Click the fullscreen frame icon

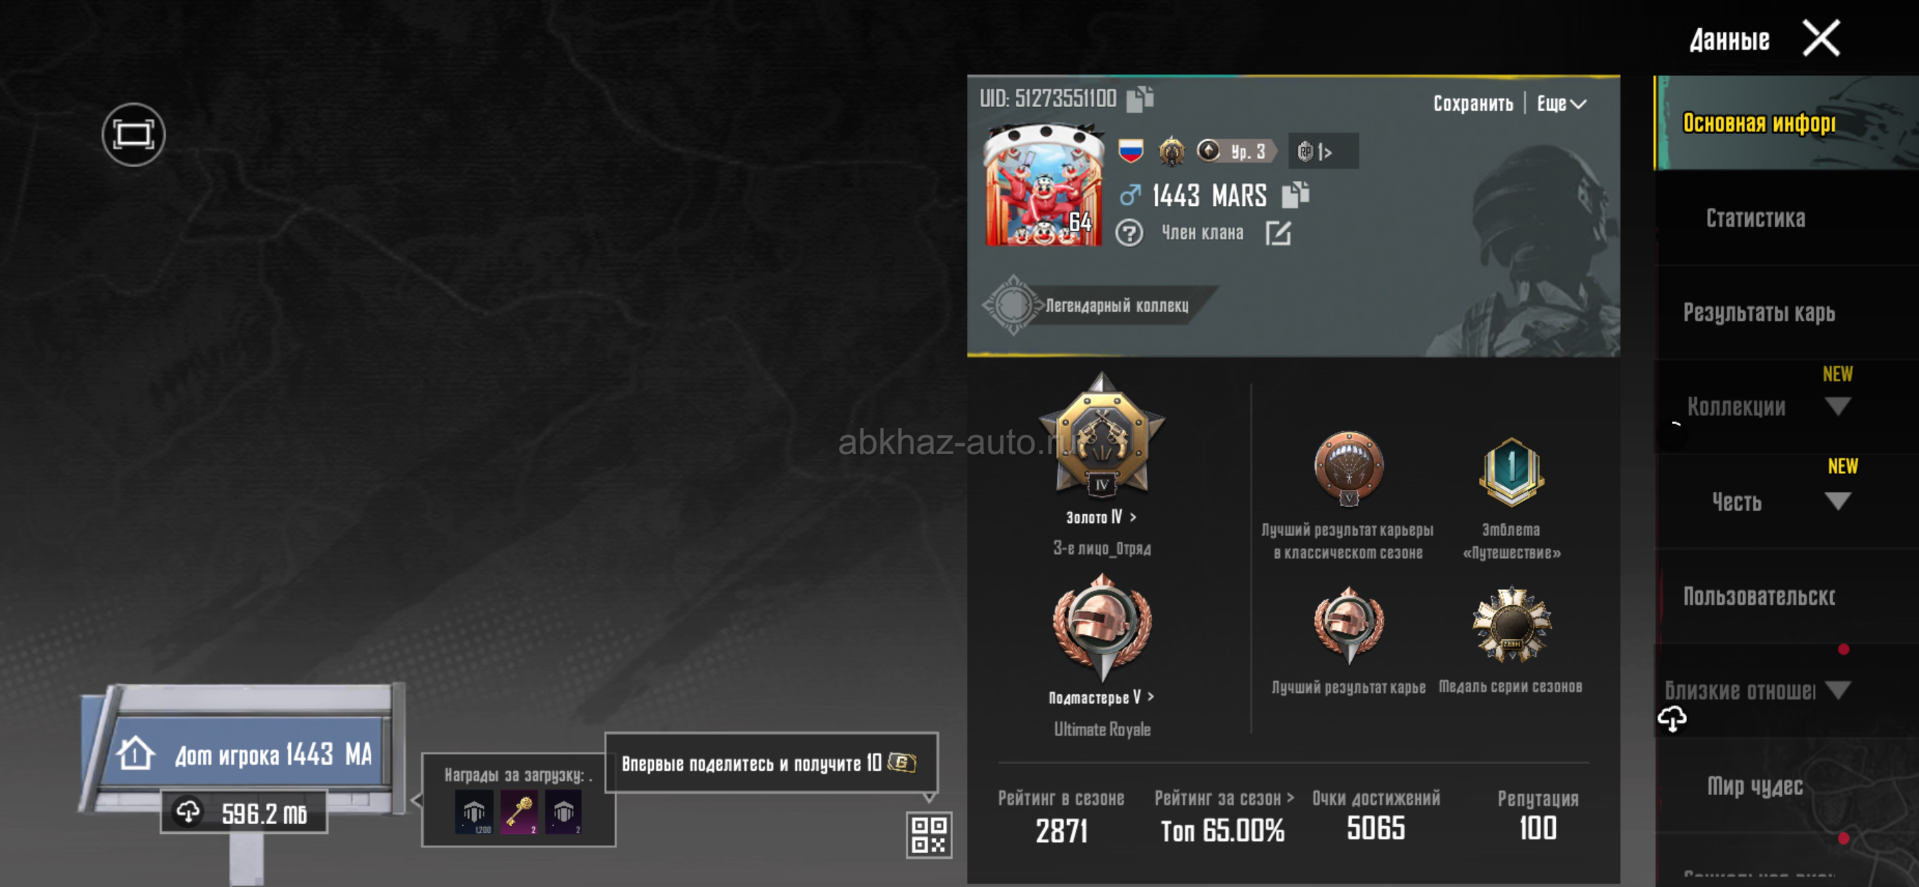[x=133, y=135]
